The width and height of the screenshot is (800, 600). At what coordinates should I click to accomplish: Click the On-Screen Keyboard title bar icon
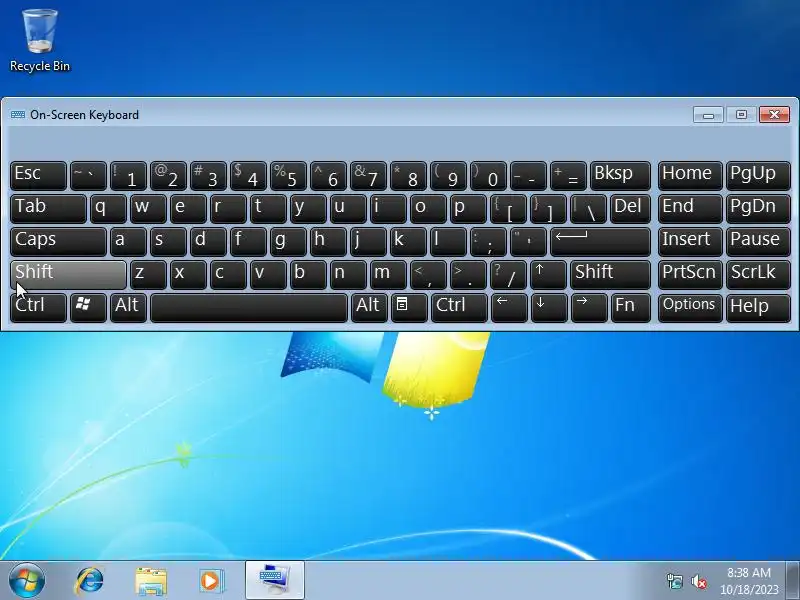(x=18, y=114)
